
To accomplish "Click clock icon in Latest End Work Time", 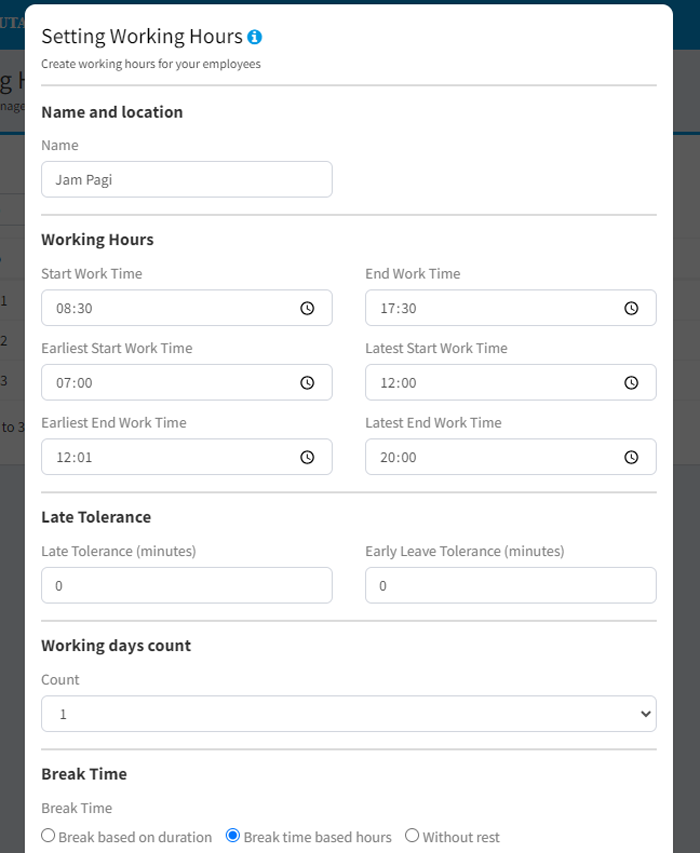I will coord(631,457).
